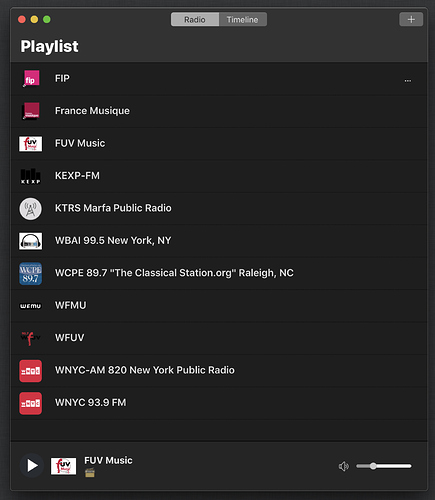Select the KEXP-FM station logo

[x=30, y=176]
